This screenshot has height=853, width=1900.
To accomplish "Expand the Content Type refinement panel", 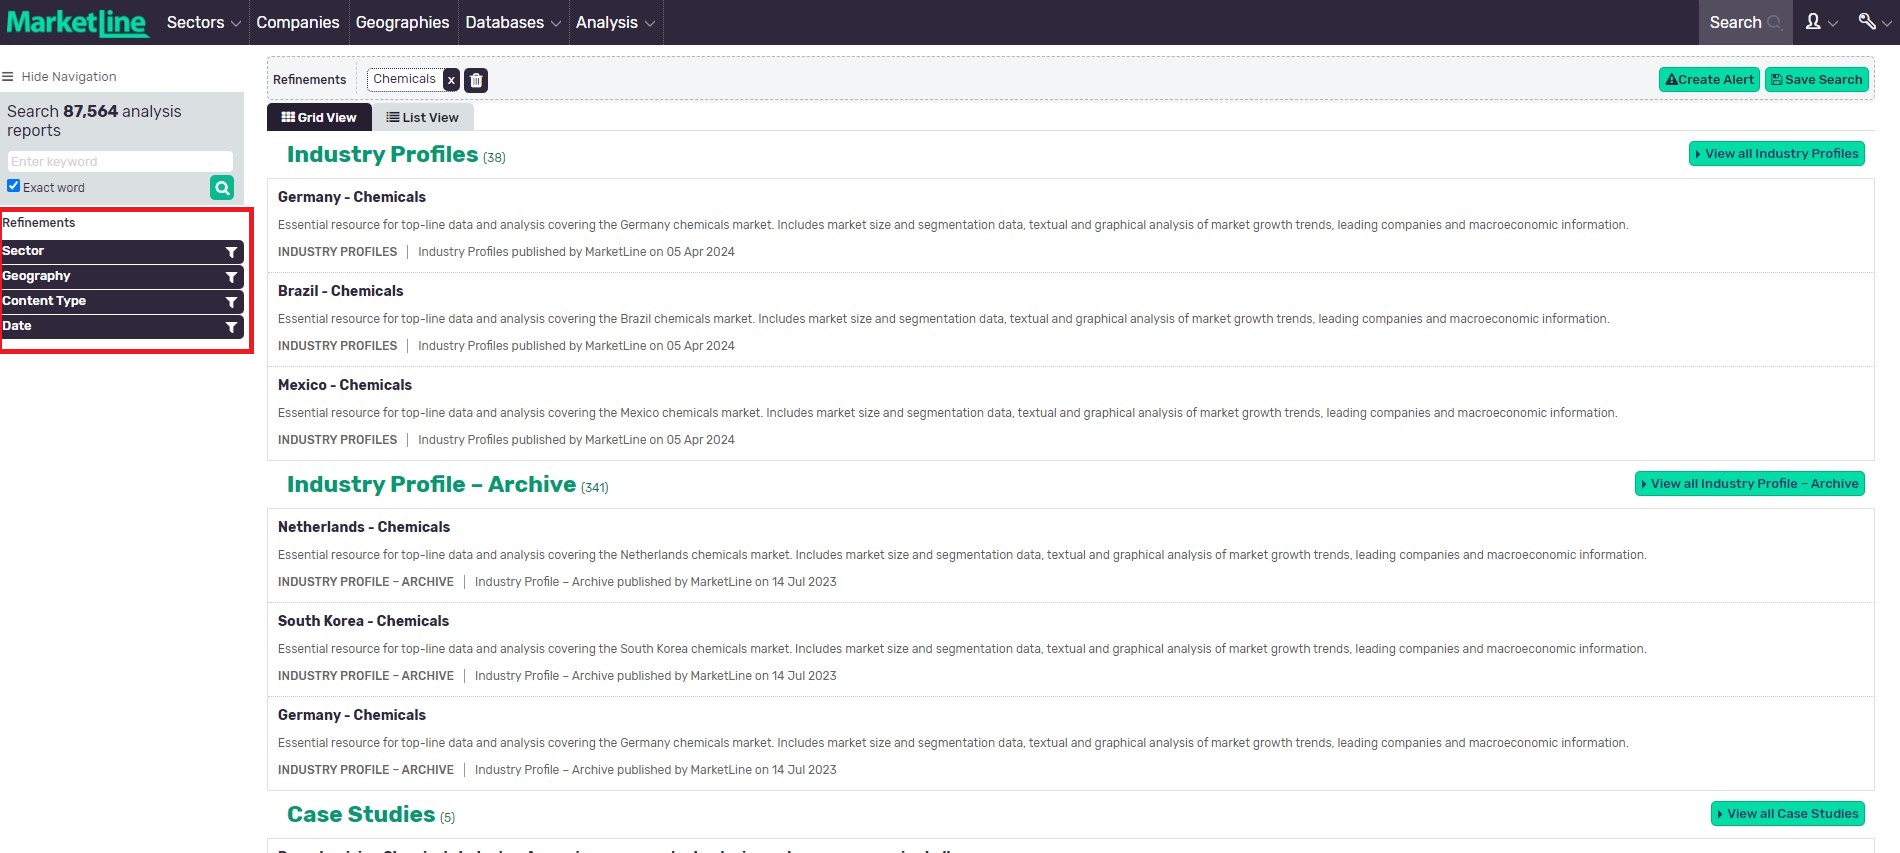I will pyautogui.click(x=110, y=301).
